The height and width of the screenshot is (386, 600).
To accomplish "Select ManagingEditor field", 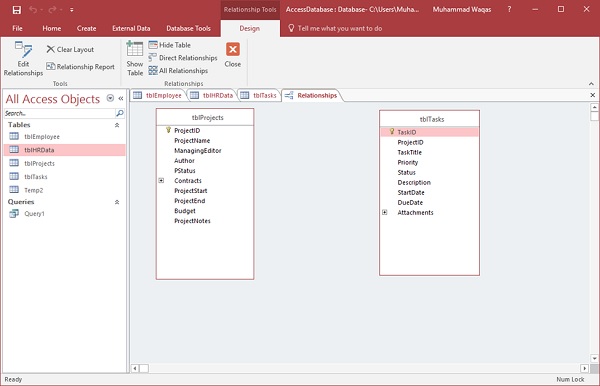I will tap(198, 150).
